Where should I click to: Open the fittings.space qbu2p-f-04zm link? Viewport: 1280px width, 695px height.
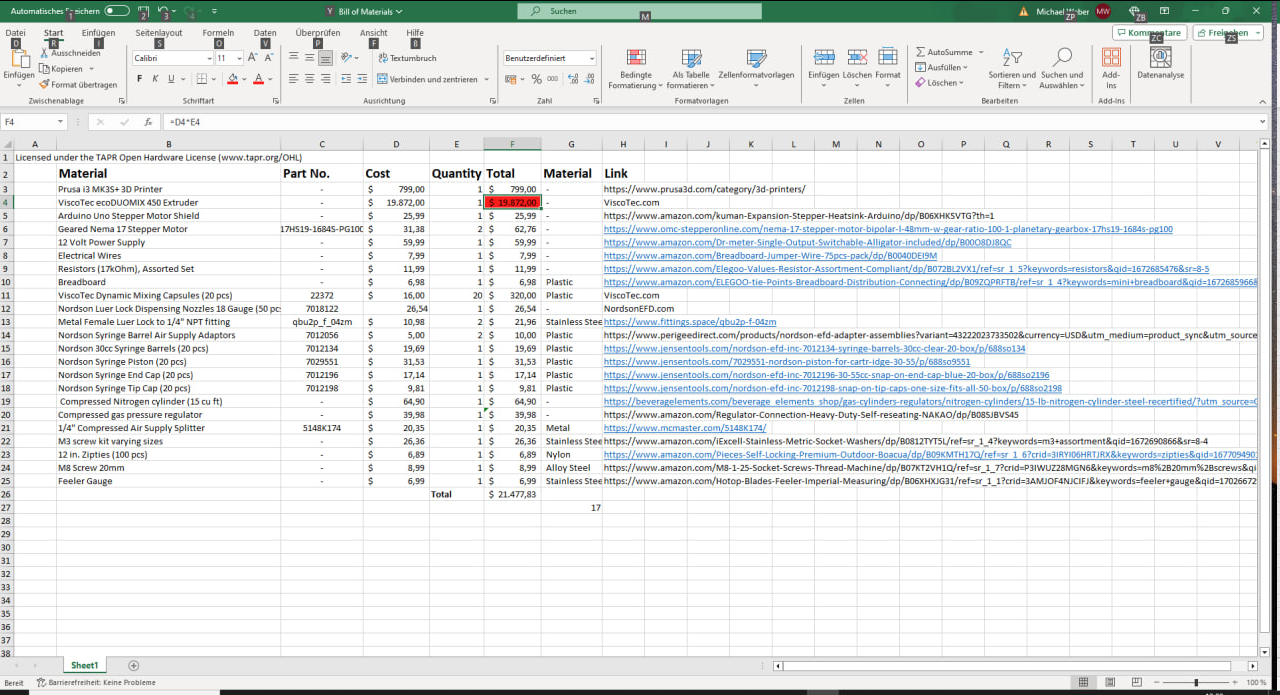point(690,322)
